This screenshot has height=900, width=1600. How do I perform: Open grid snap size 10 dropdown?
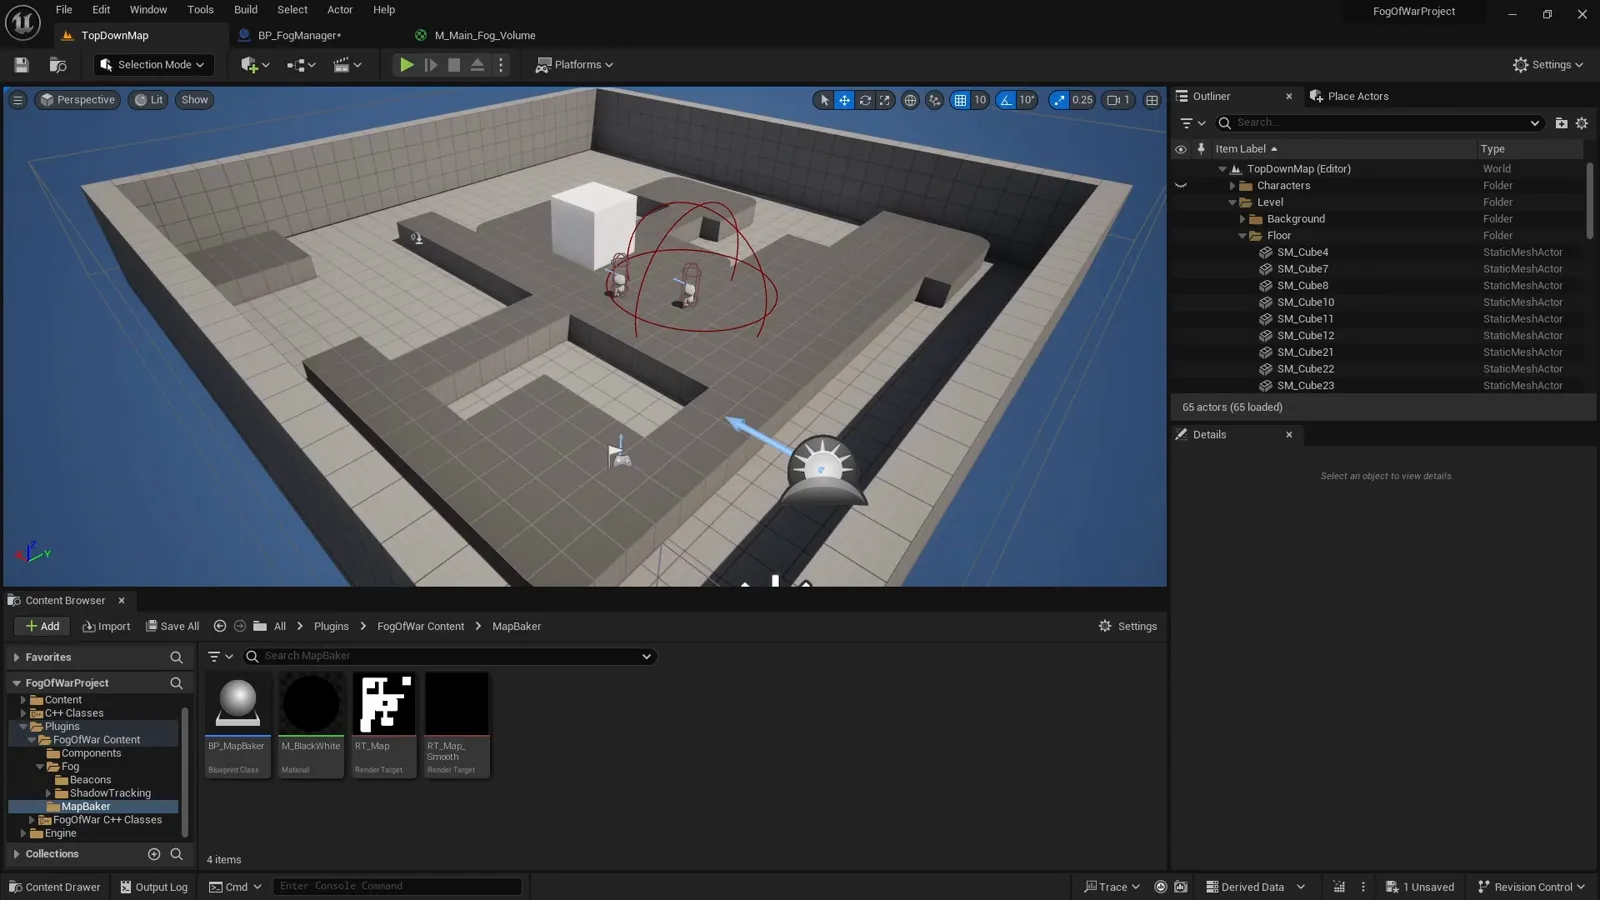pyautogui.click(x=980, y=100)
